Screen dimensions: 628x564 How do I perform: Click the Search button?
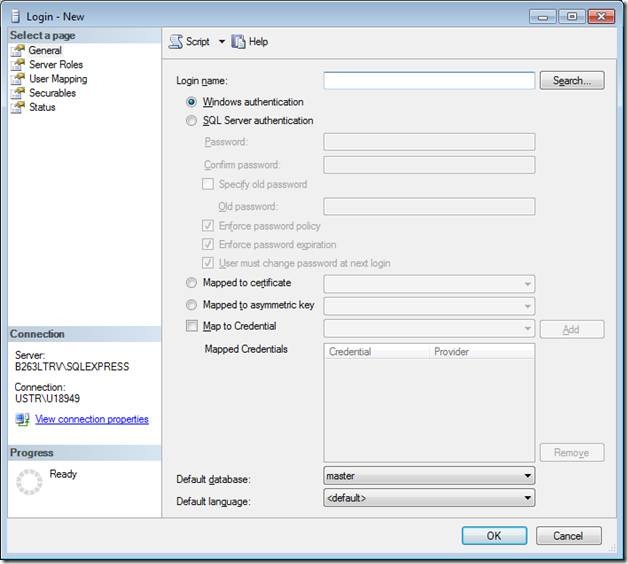tap(571, 81)
